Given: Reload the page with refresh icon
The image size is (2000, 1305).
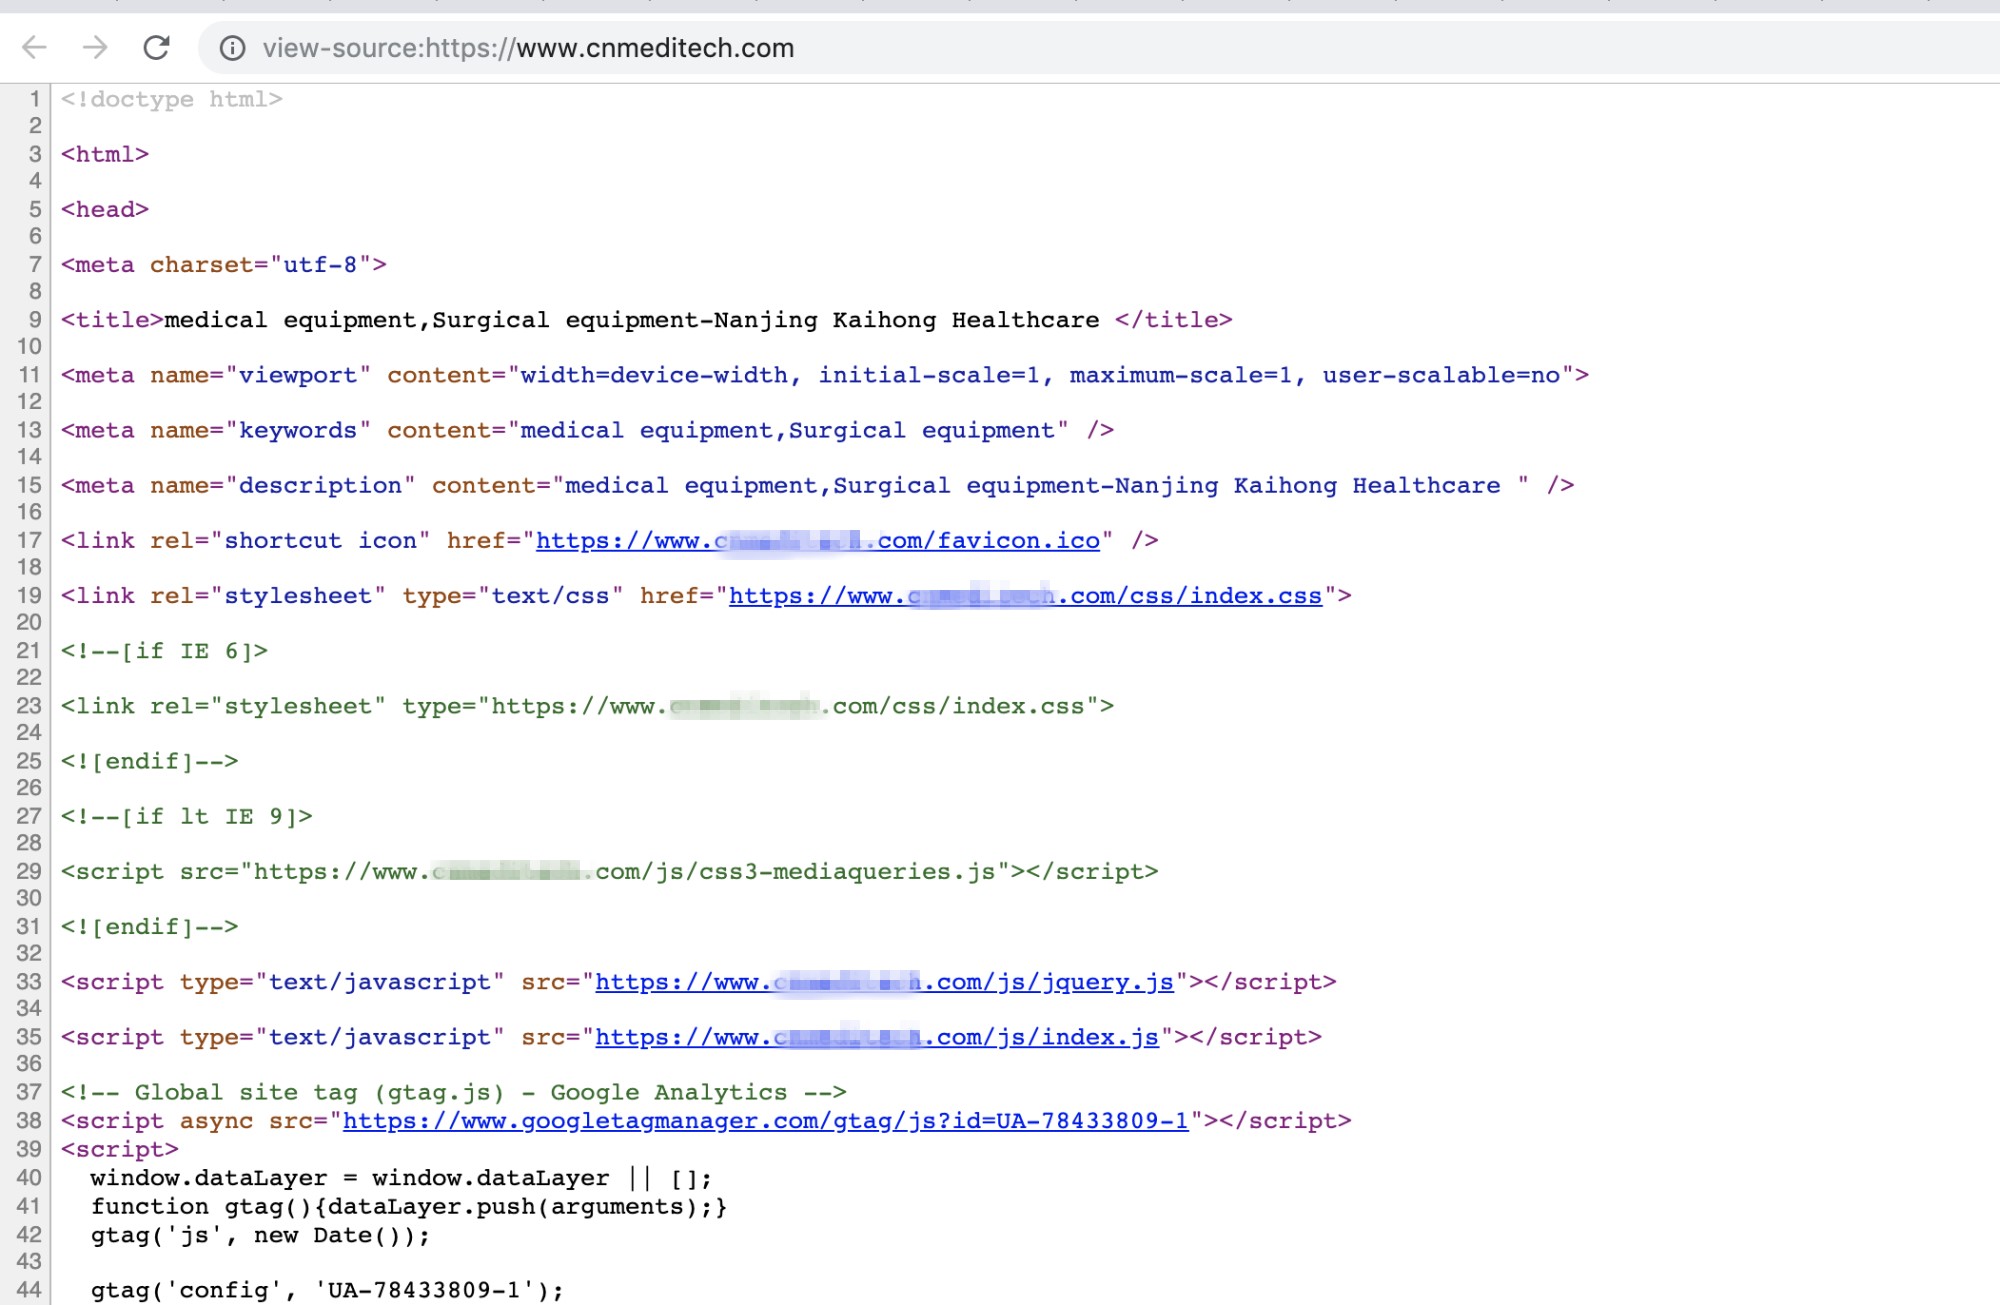Looking at the screenshot, I should (x=156, y=47).
